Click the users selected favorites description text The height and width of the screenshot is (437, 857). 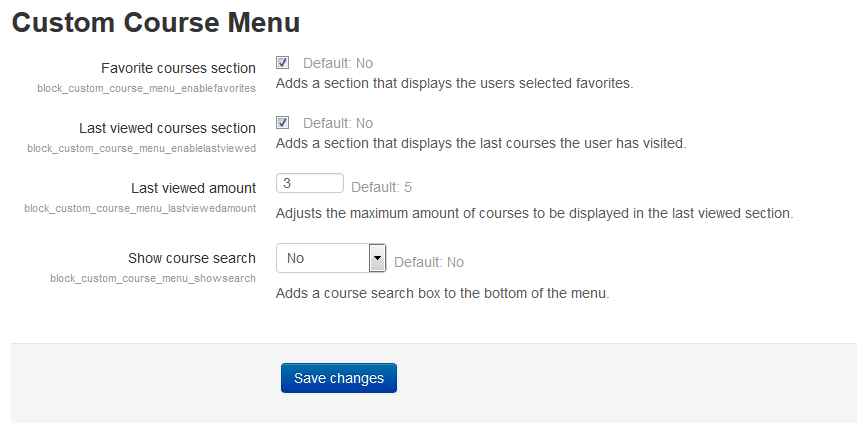(x=454, y=84)
